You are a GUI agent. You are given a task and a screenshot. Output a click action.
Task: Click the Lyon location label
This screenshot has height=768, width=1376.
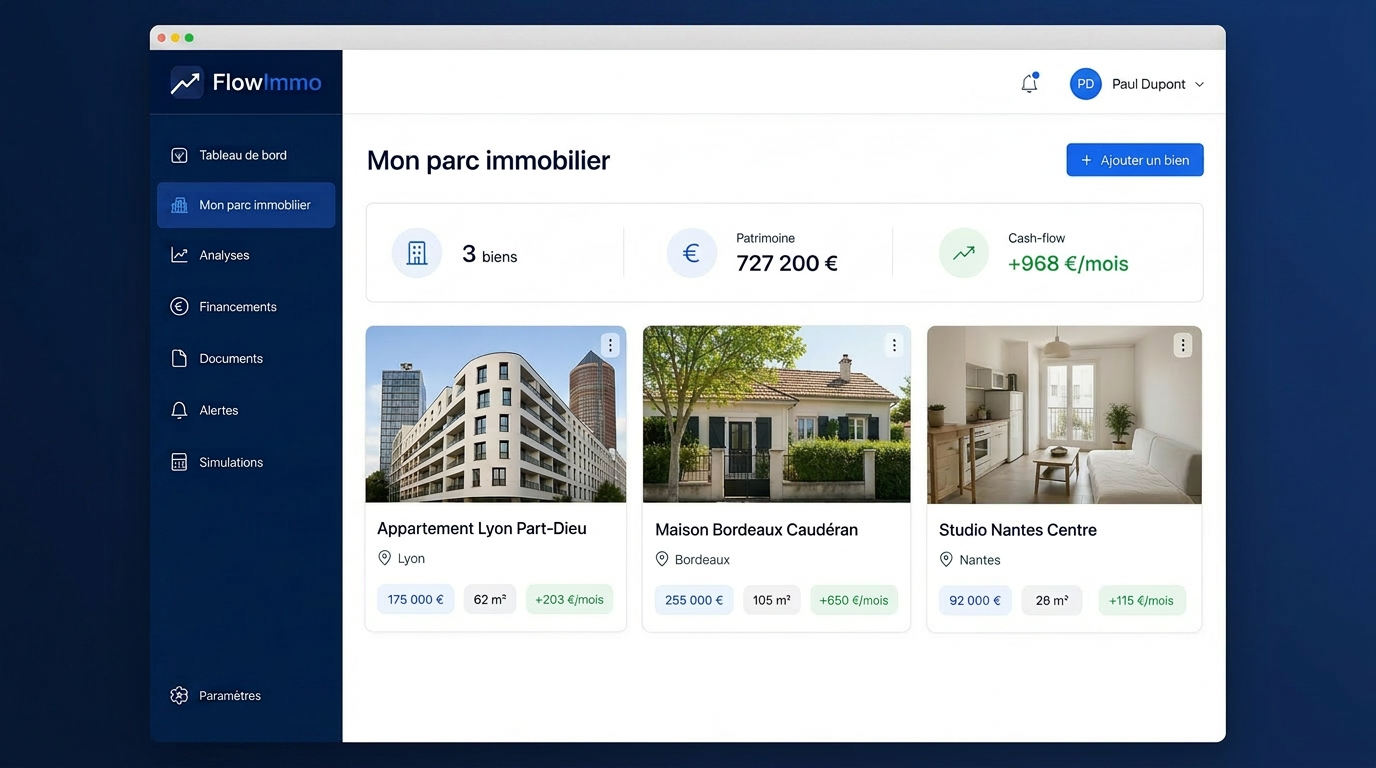411,558
